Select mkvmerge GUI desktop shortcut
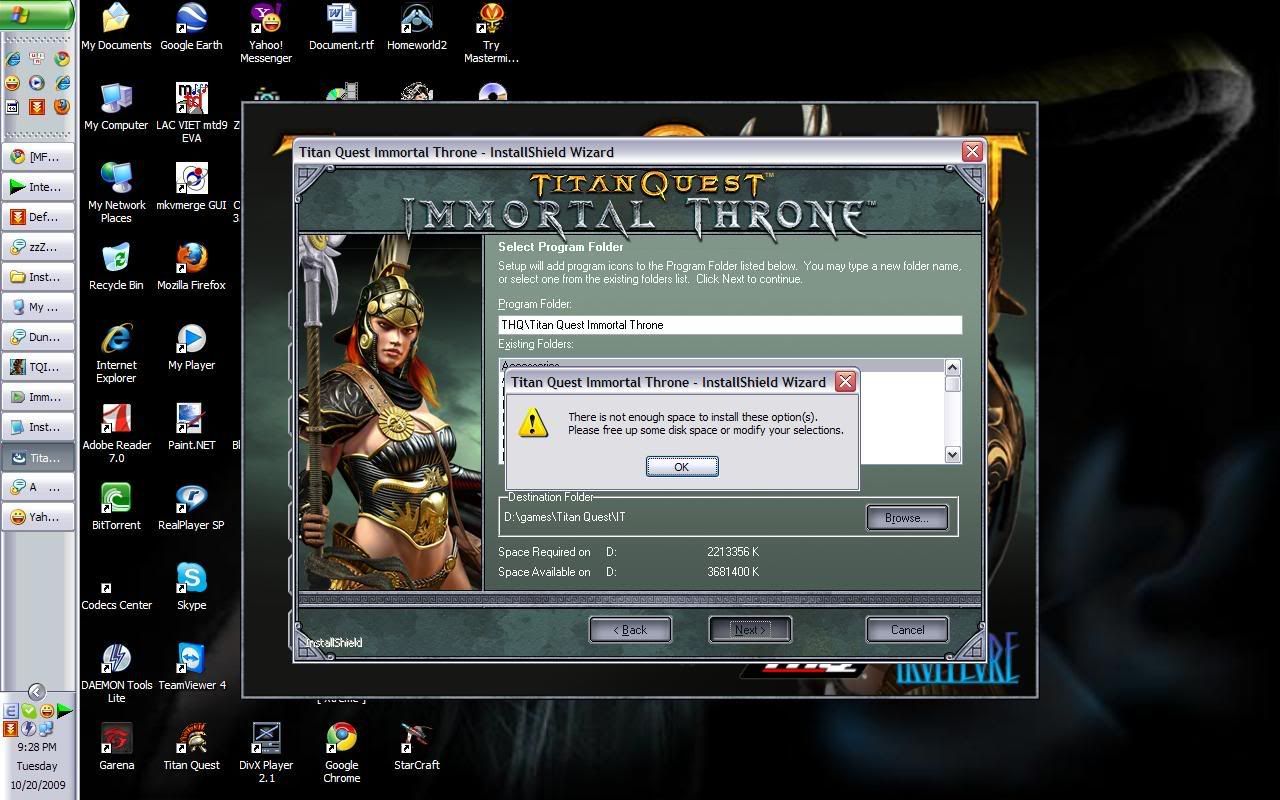This screenshot has width=1280, height=800. (191, 187)
